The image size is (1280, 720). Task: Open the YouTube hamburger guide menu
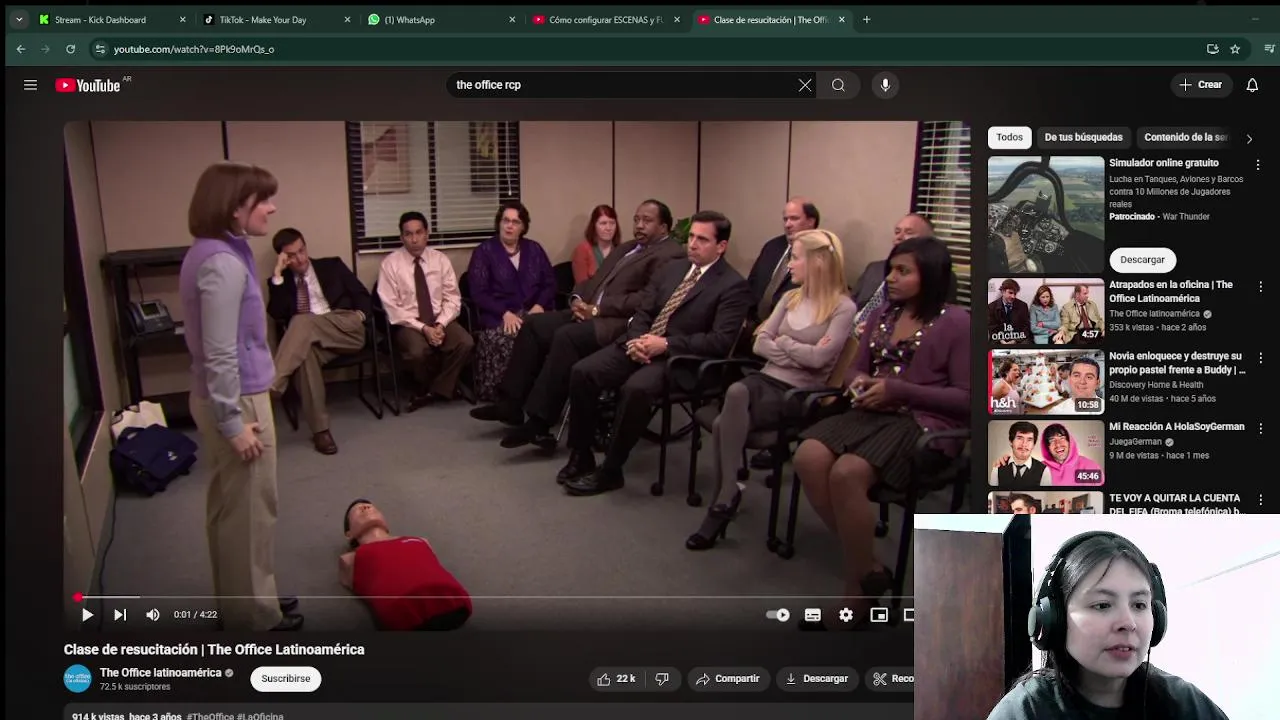click(30, 85)
